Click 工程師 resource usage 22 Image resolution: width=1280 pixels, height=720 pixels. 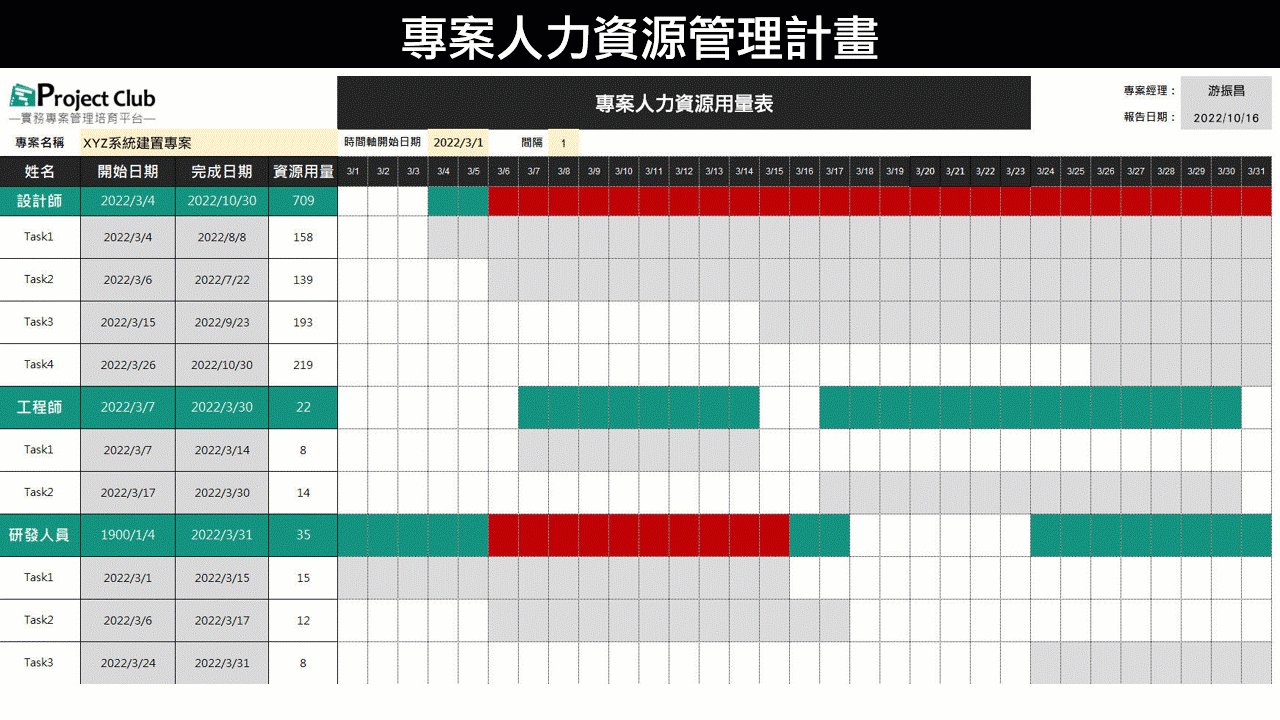(x=303, y=407)
